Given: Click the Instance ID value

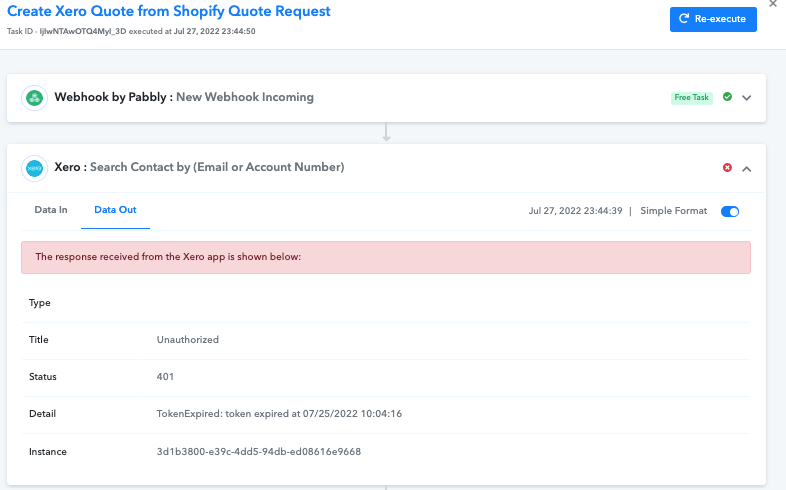Looking at the screenshot, I should click(259, 452).
